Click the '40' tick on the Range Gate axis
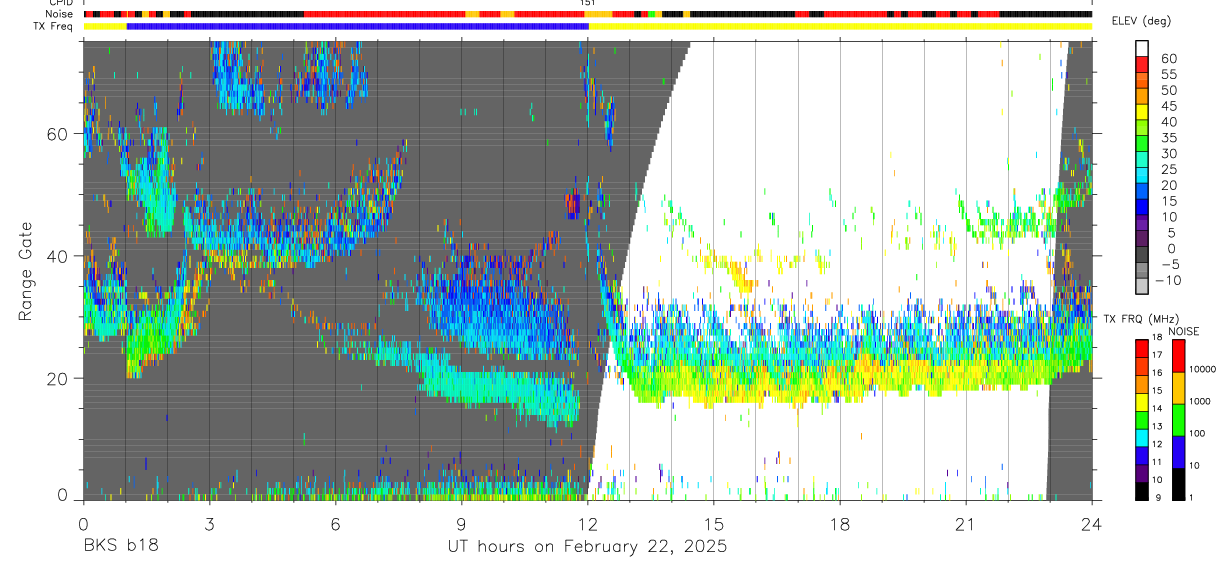 point(58,256)
